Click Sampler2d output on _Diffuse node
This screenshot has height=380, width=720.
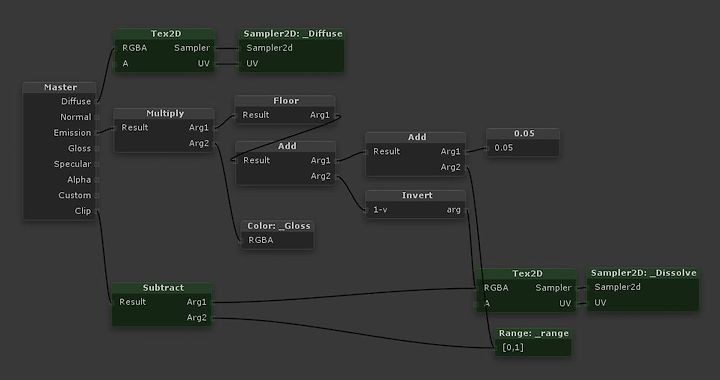click(269, 48)
